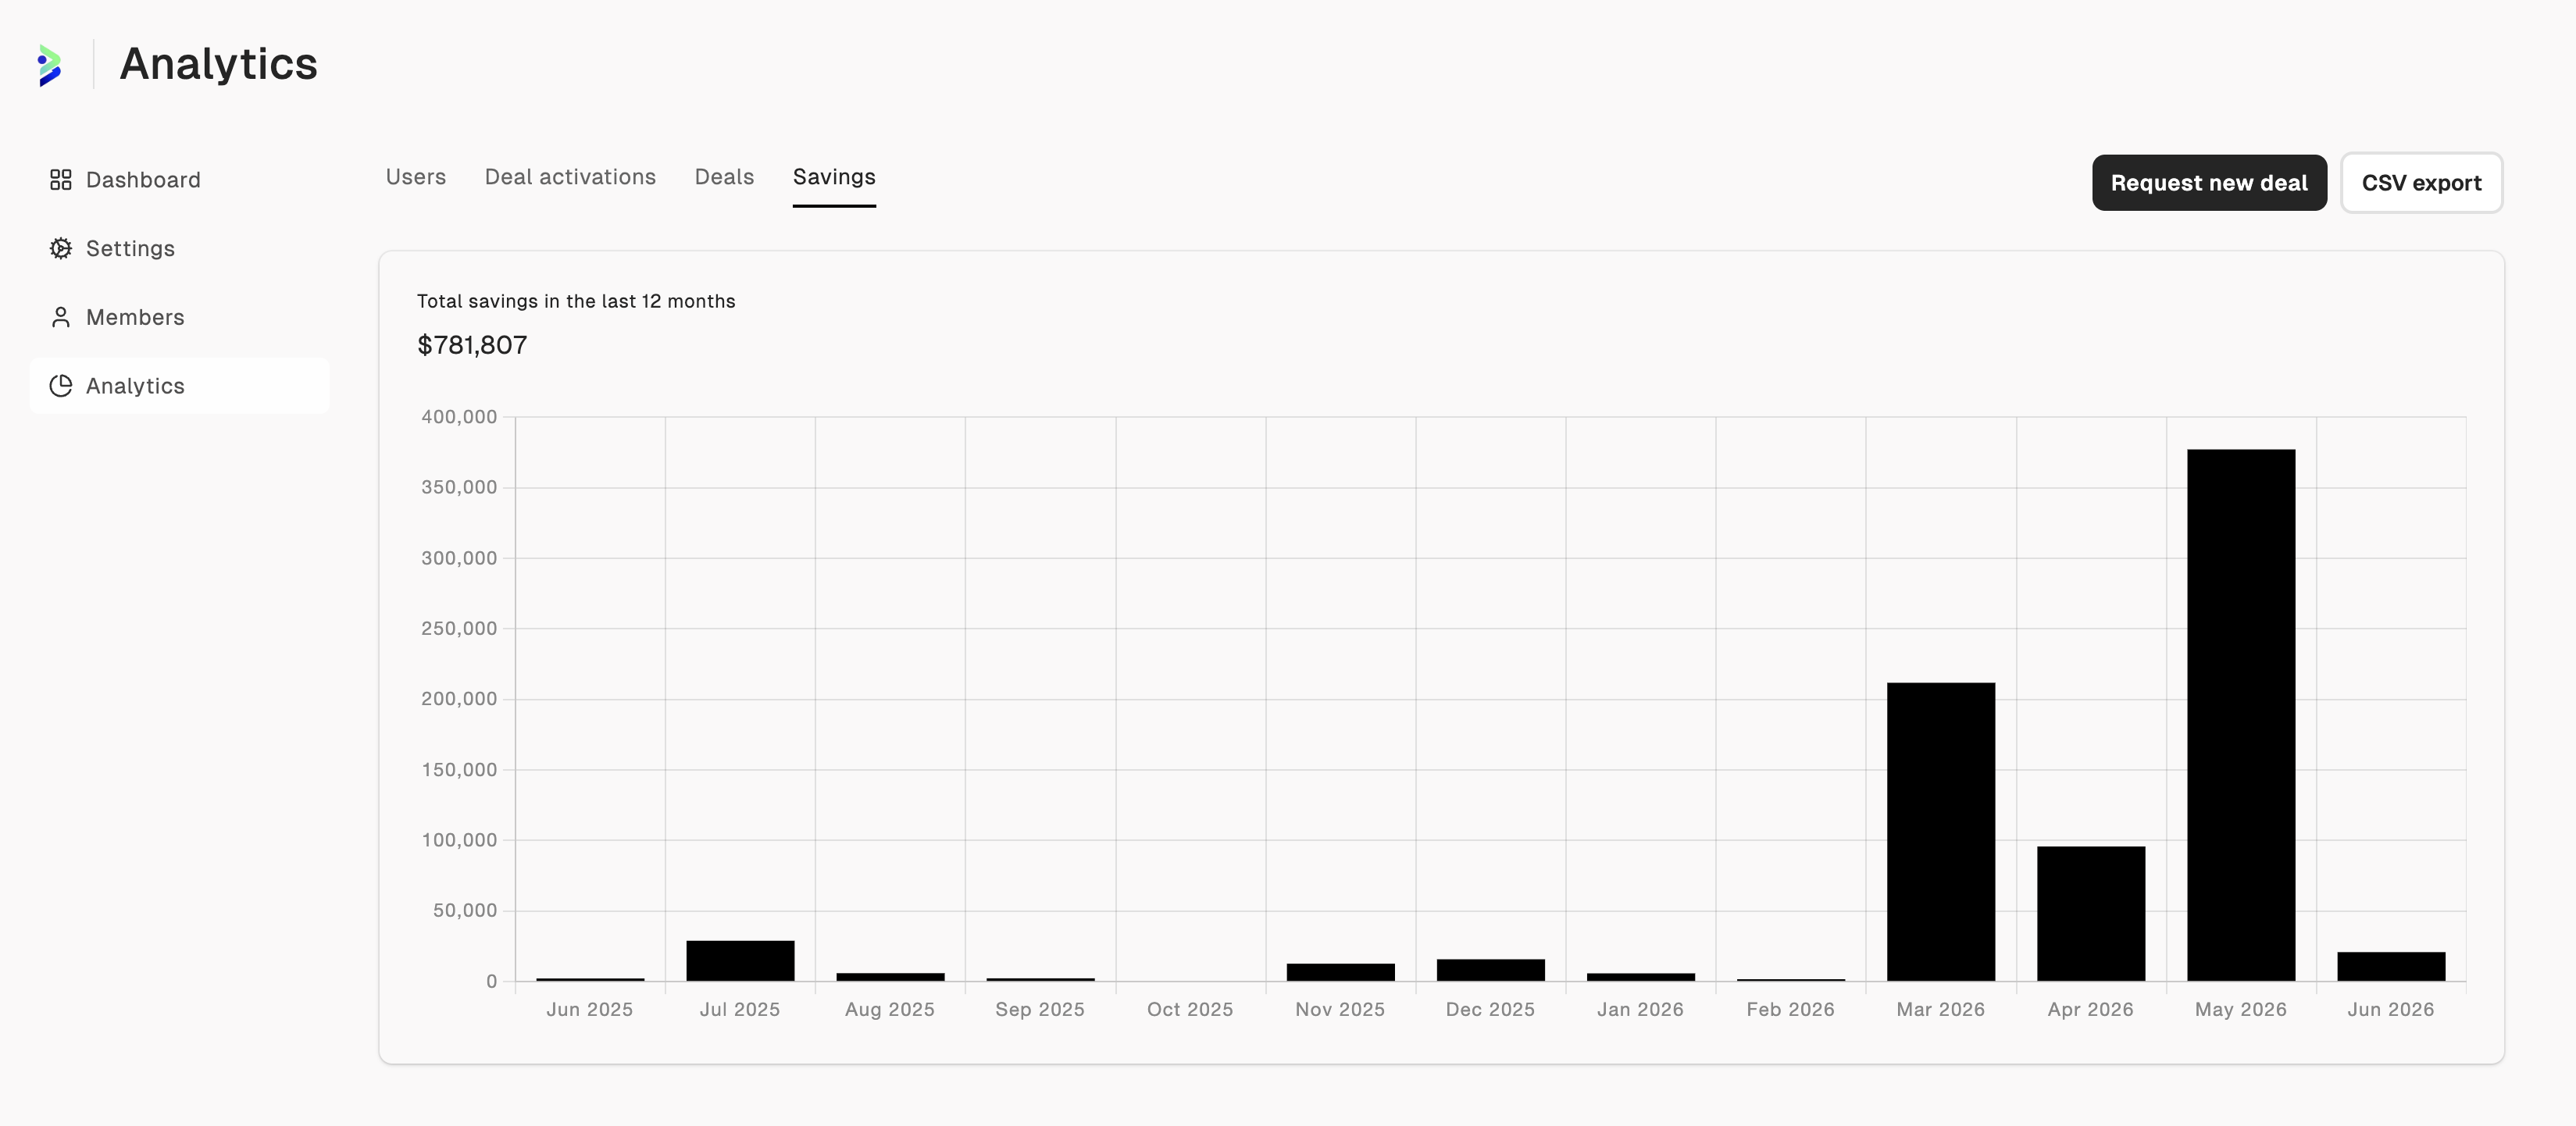
Task: Select the Jul 2025 savings bar
Action: coord(740,961)
